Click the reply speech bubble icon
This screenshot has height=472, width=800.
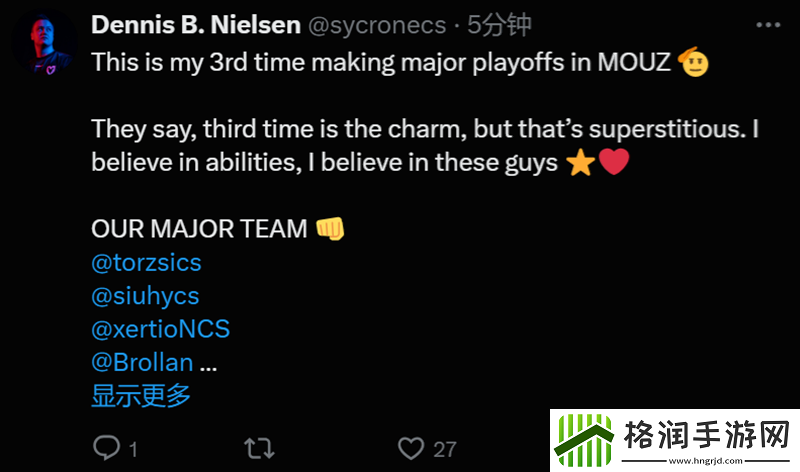point(106,449)
